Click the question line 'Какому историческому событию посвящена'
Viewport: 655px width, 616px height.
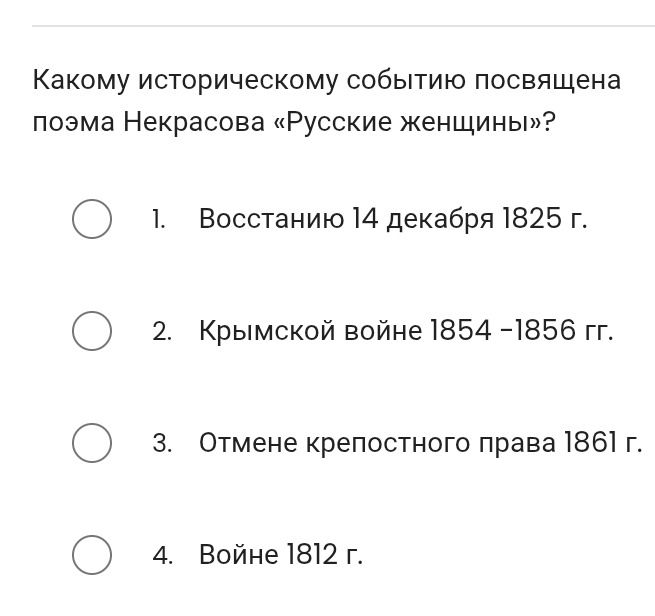(327, 81)
